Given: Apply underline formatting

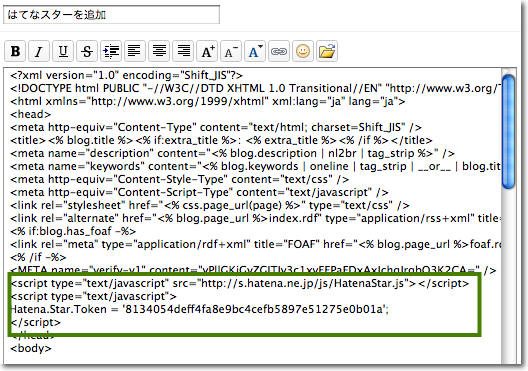Looking at the screenshot, I should 63,51.
